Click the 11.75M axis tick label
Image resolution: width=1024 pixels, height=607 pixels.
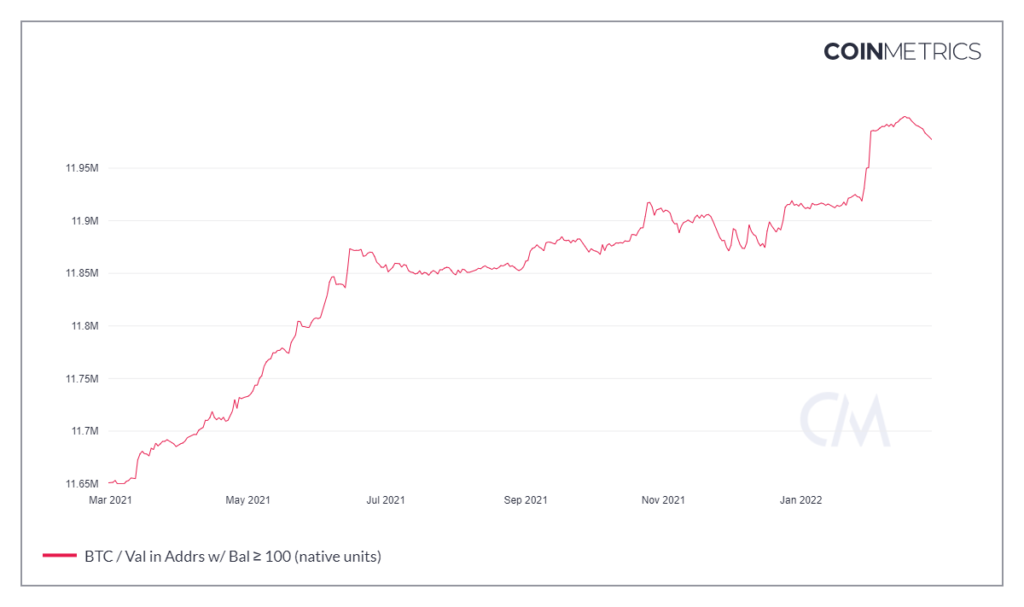point(81,379)
